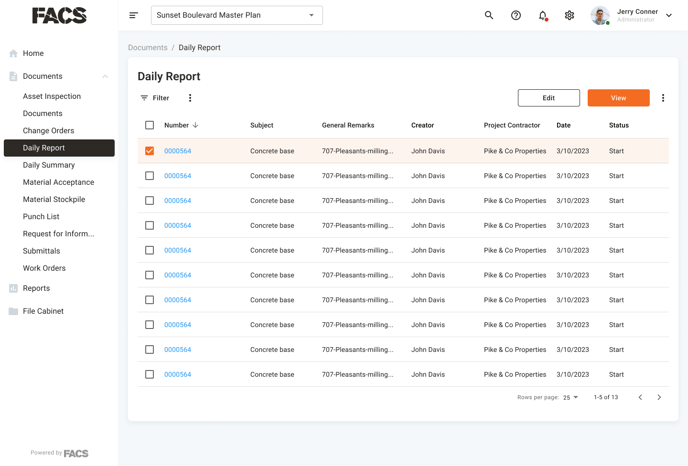Click the FACS logo at top left
This screenshot has height=466, width=688.
coord(59,16)
